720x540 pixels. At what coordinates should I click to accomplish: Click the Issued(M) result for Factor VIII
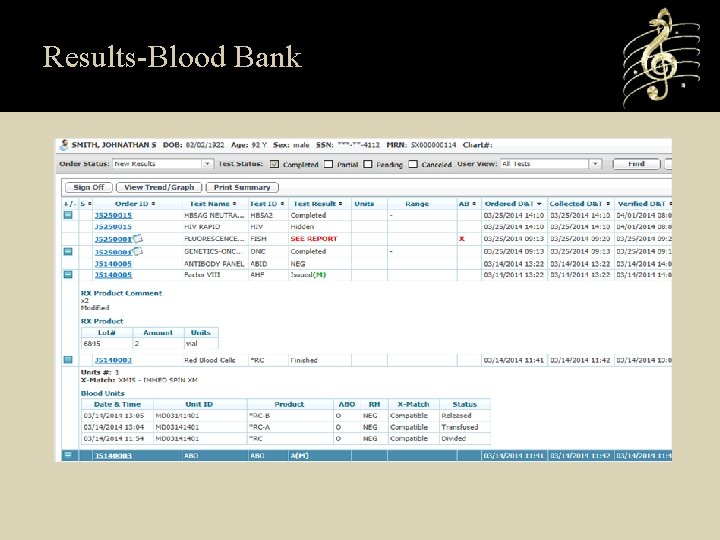coord(308,275)
